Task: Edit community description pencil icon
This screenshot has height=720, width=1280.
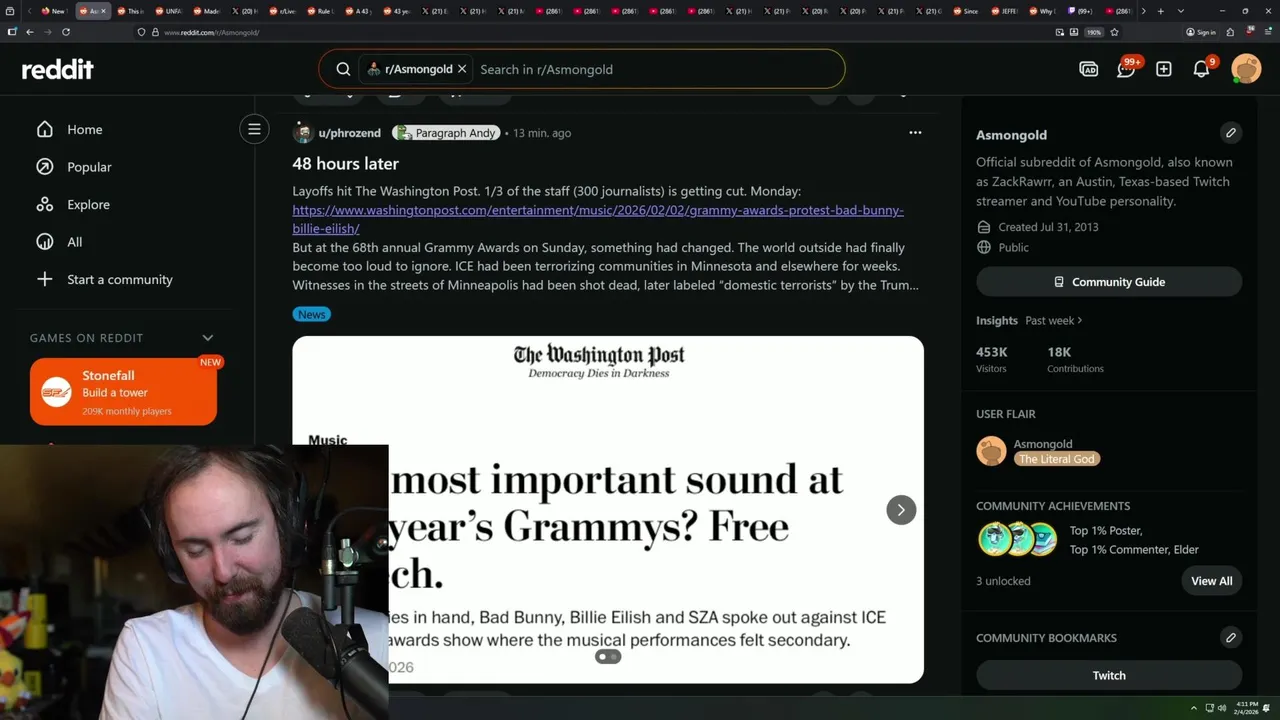Action: [x=1231, y=132]
